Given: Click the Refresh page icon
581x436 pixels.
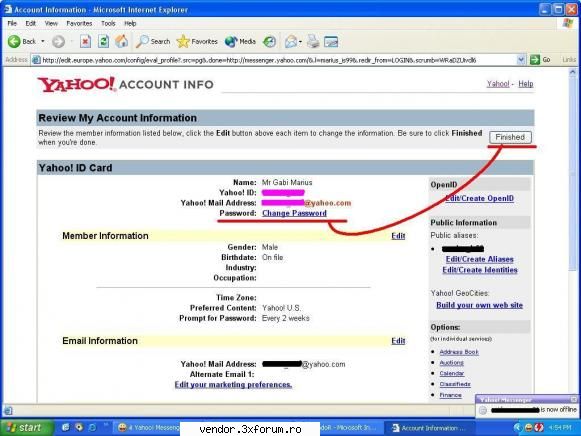Looking at the screenshot, I should (x=103, y=41).
